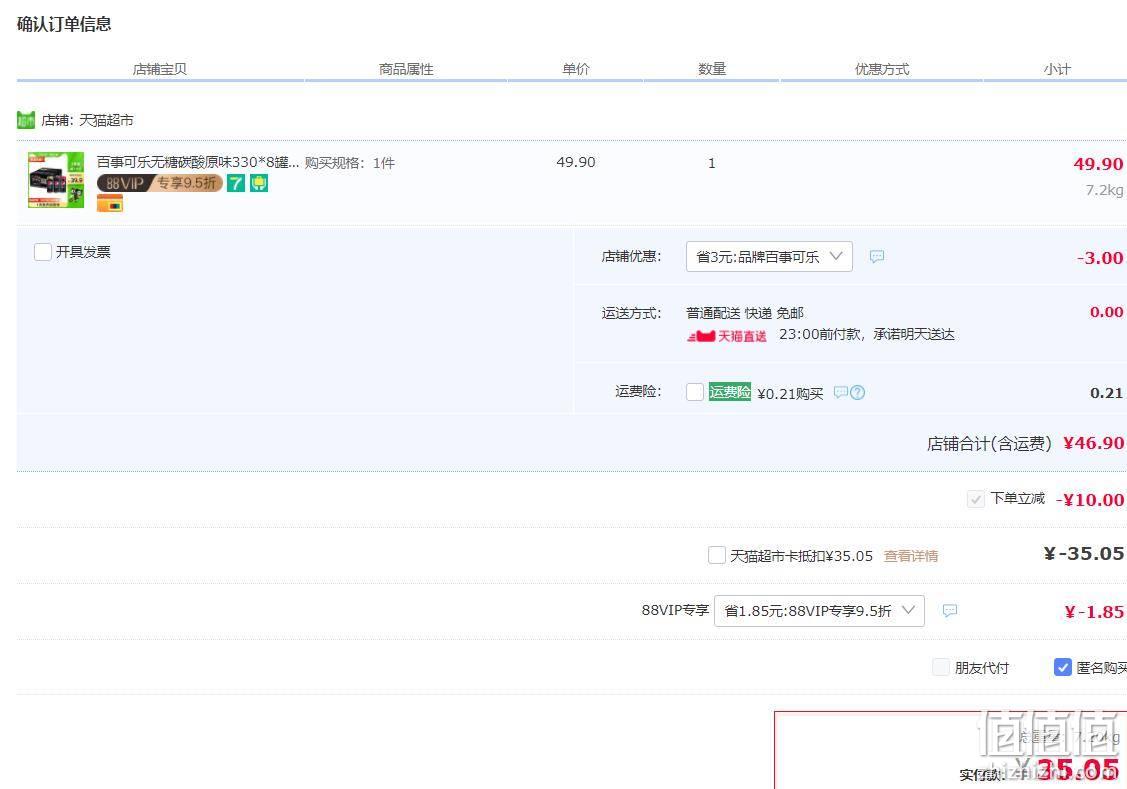Viewport: 1127px width, 789px height.
Task: Click the orange card icon under the product
Action: 110,204
